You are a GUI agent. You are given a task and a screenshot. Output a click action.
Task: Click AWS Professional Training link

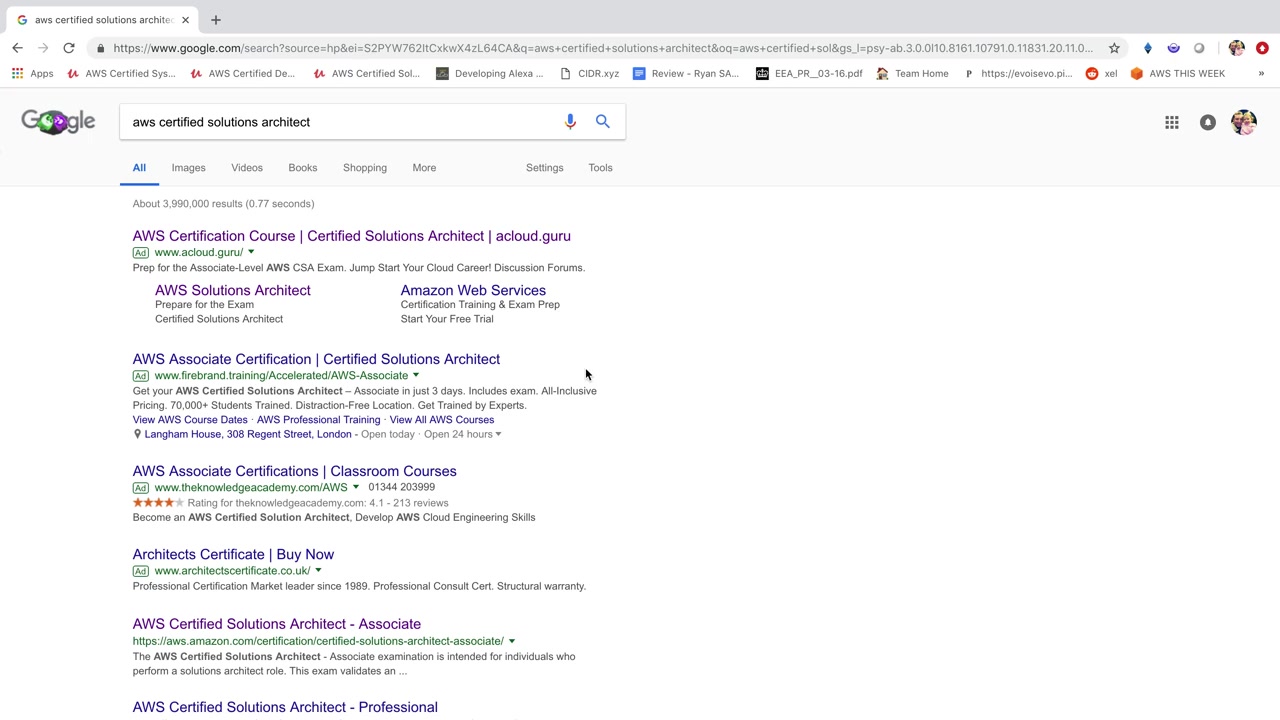coord(318,420)
